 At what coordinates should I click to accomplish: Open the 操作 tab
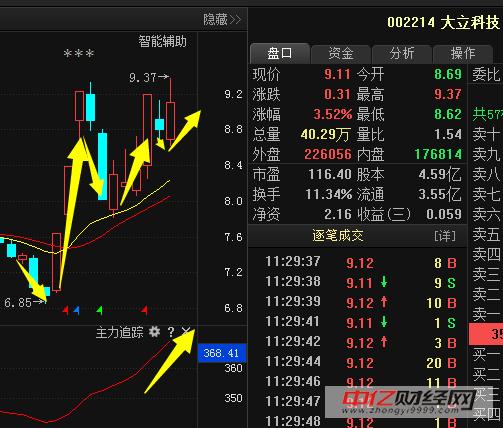pyautogui.click(x=463, y=53)
